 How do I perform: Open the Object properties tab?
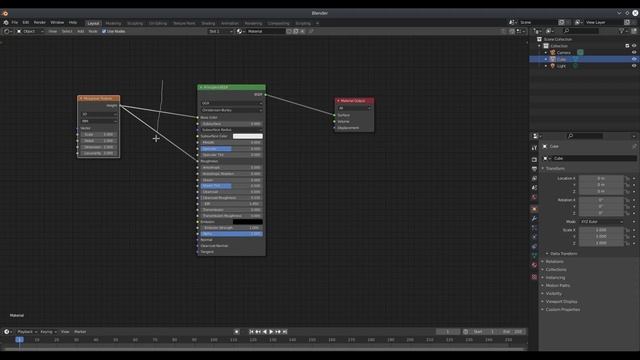pos(534,209)
